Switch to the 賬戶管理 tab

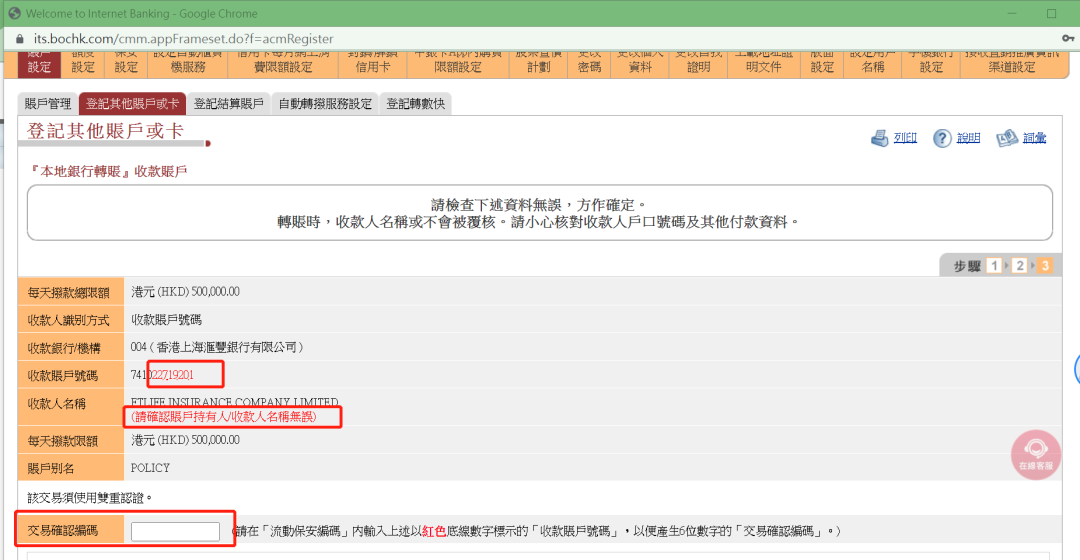click(48, 104)
